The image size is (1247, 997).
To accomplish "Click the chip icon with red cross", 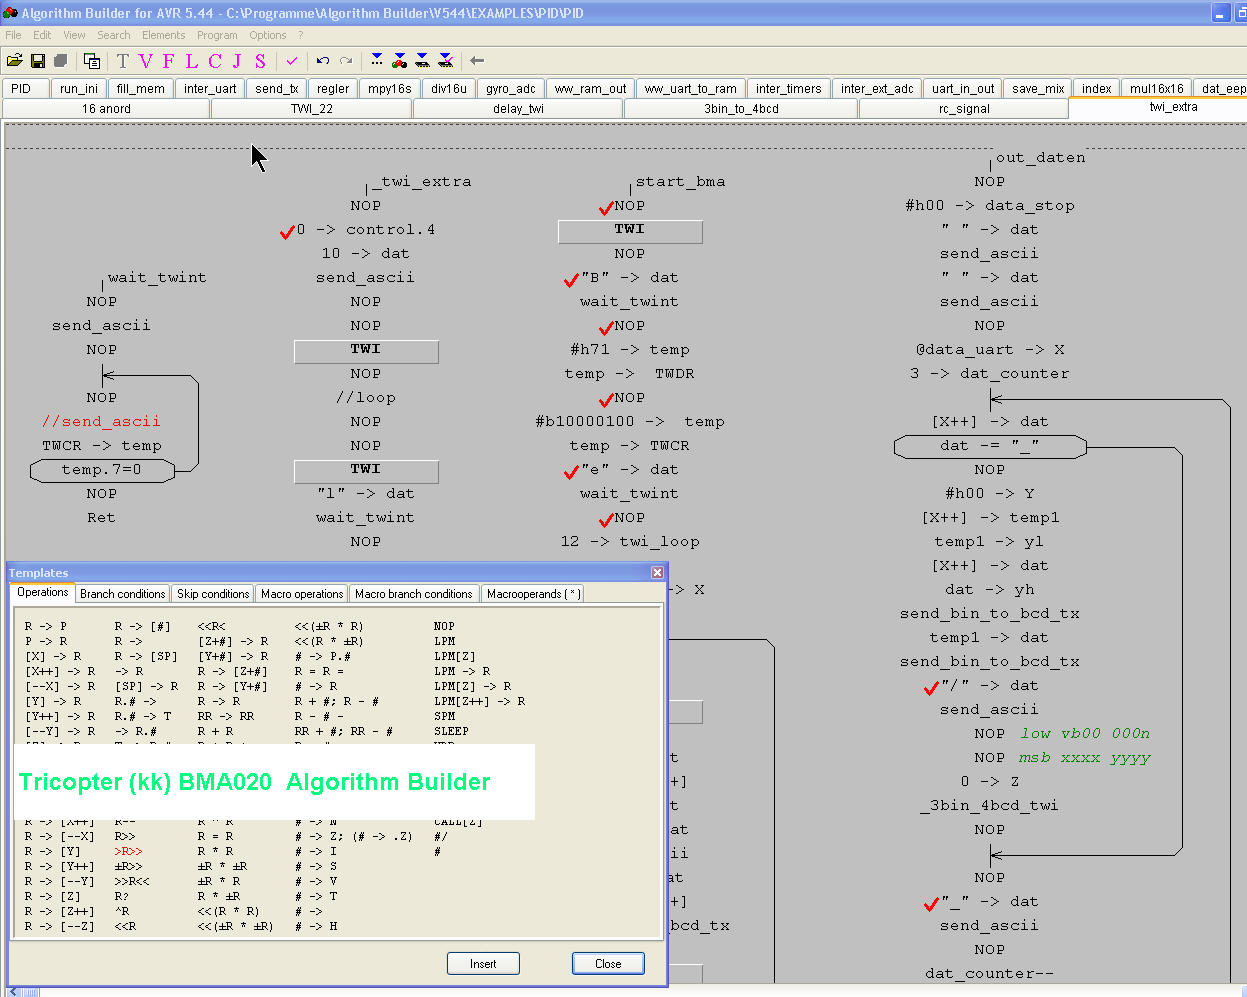I will (446, 61).
